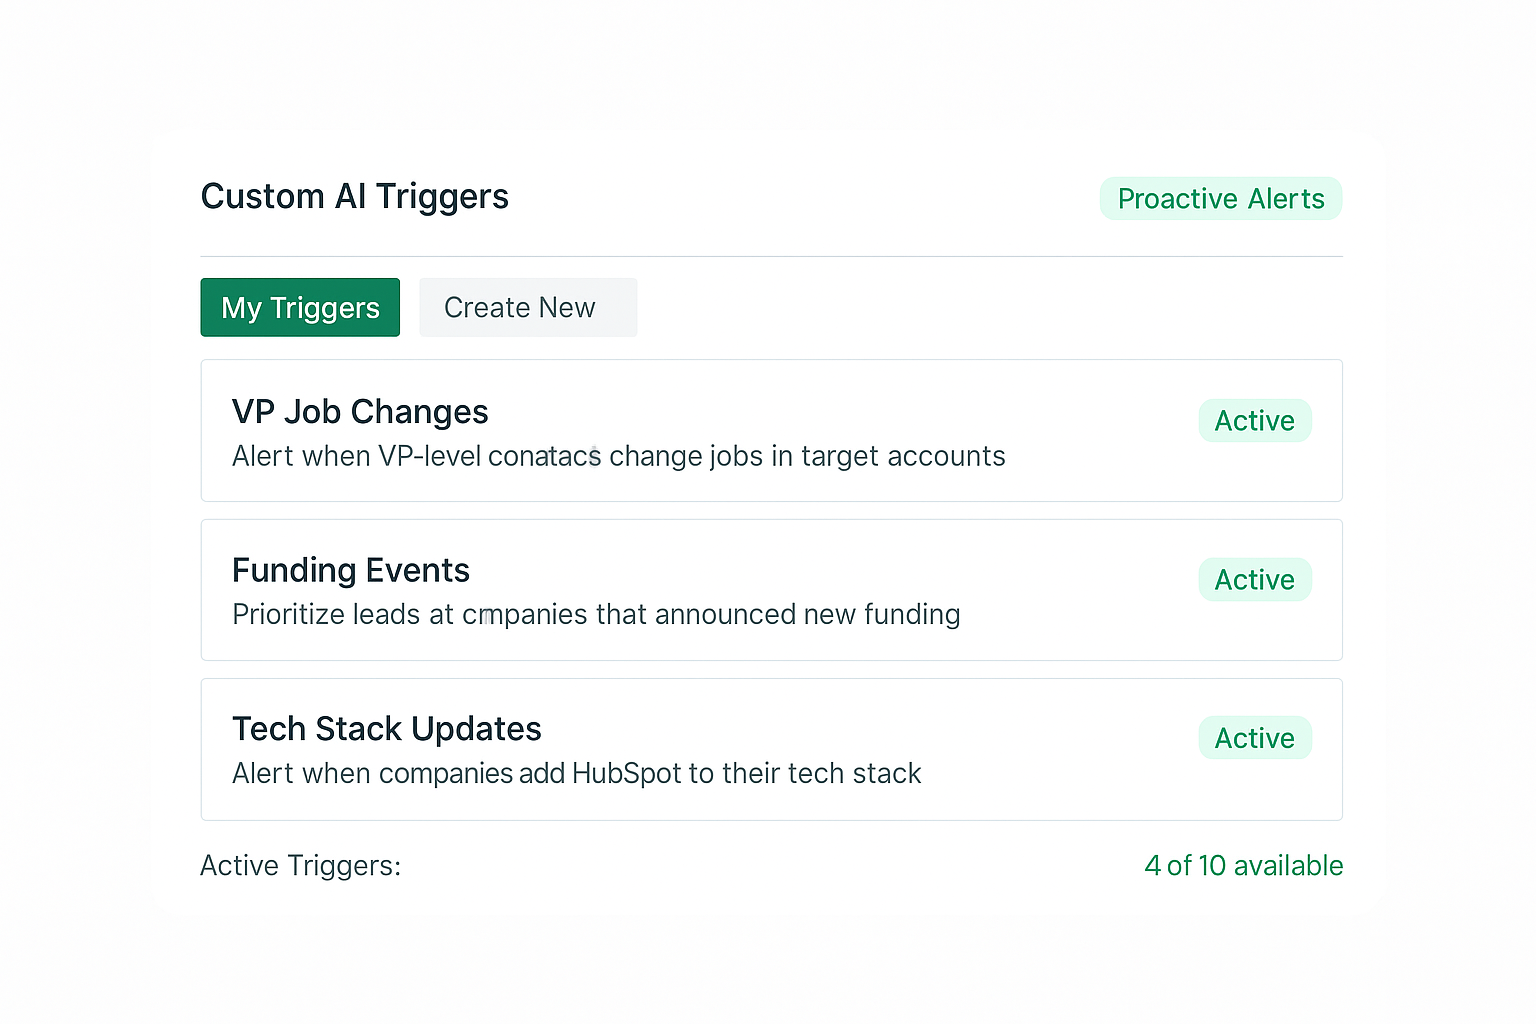Click the new funding leads description text
This screenshot has width=1536, height=1024.
tap(596, 615)
